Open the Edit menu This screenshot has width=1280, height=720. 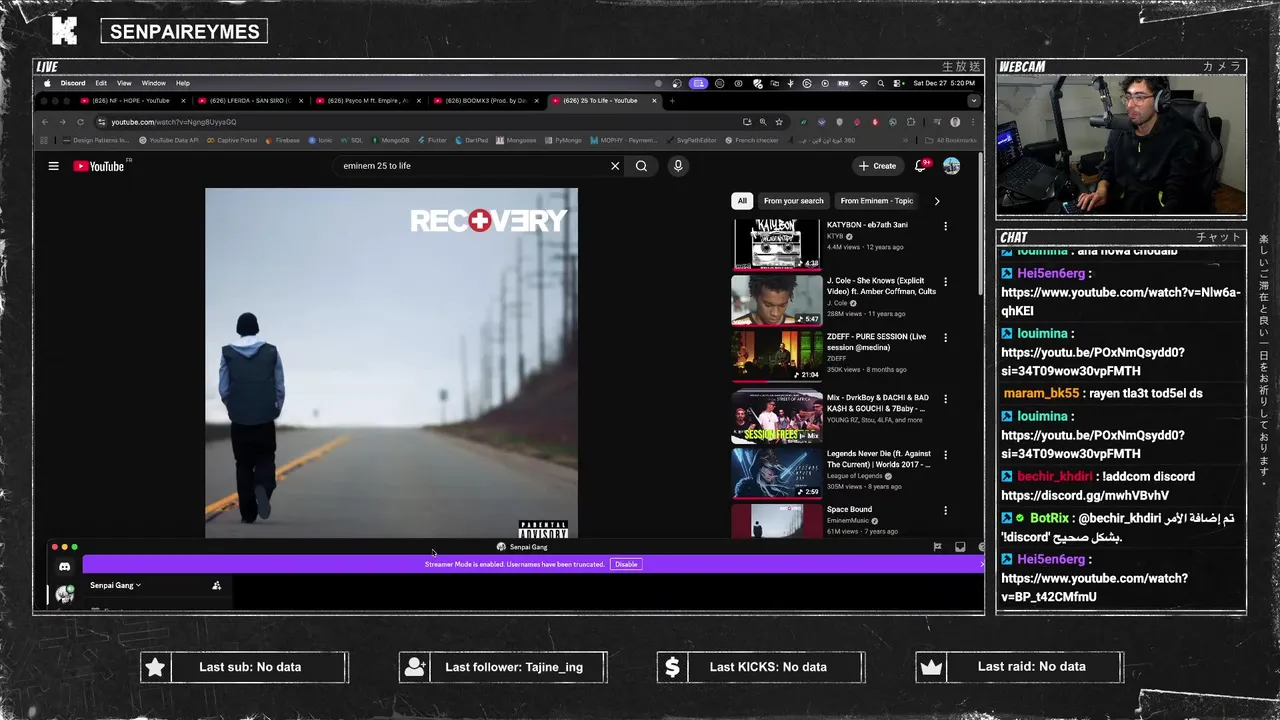tap(101, 83)
